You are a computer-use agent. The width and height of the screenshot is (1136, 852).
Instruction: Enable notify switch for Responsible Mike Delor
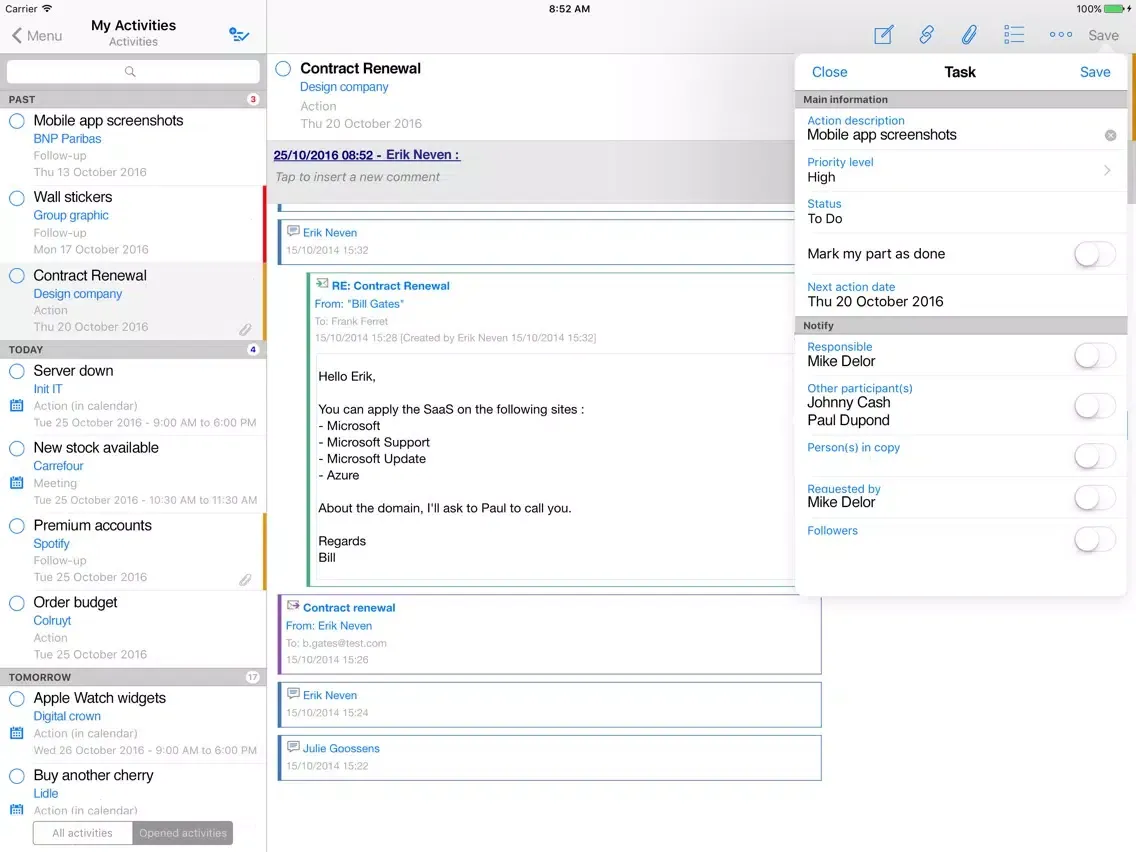click(1094, 355)
